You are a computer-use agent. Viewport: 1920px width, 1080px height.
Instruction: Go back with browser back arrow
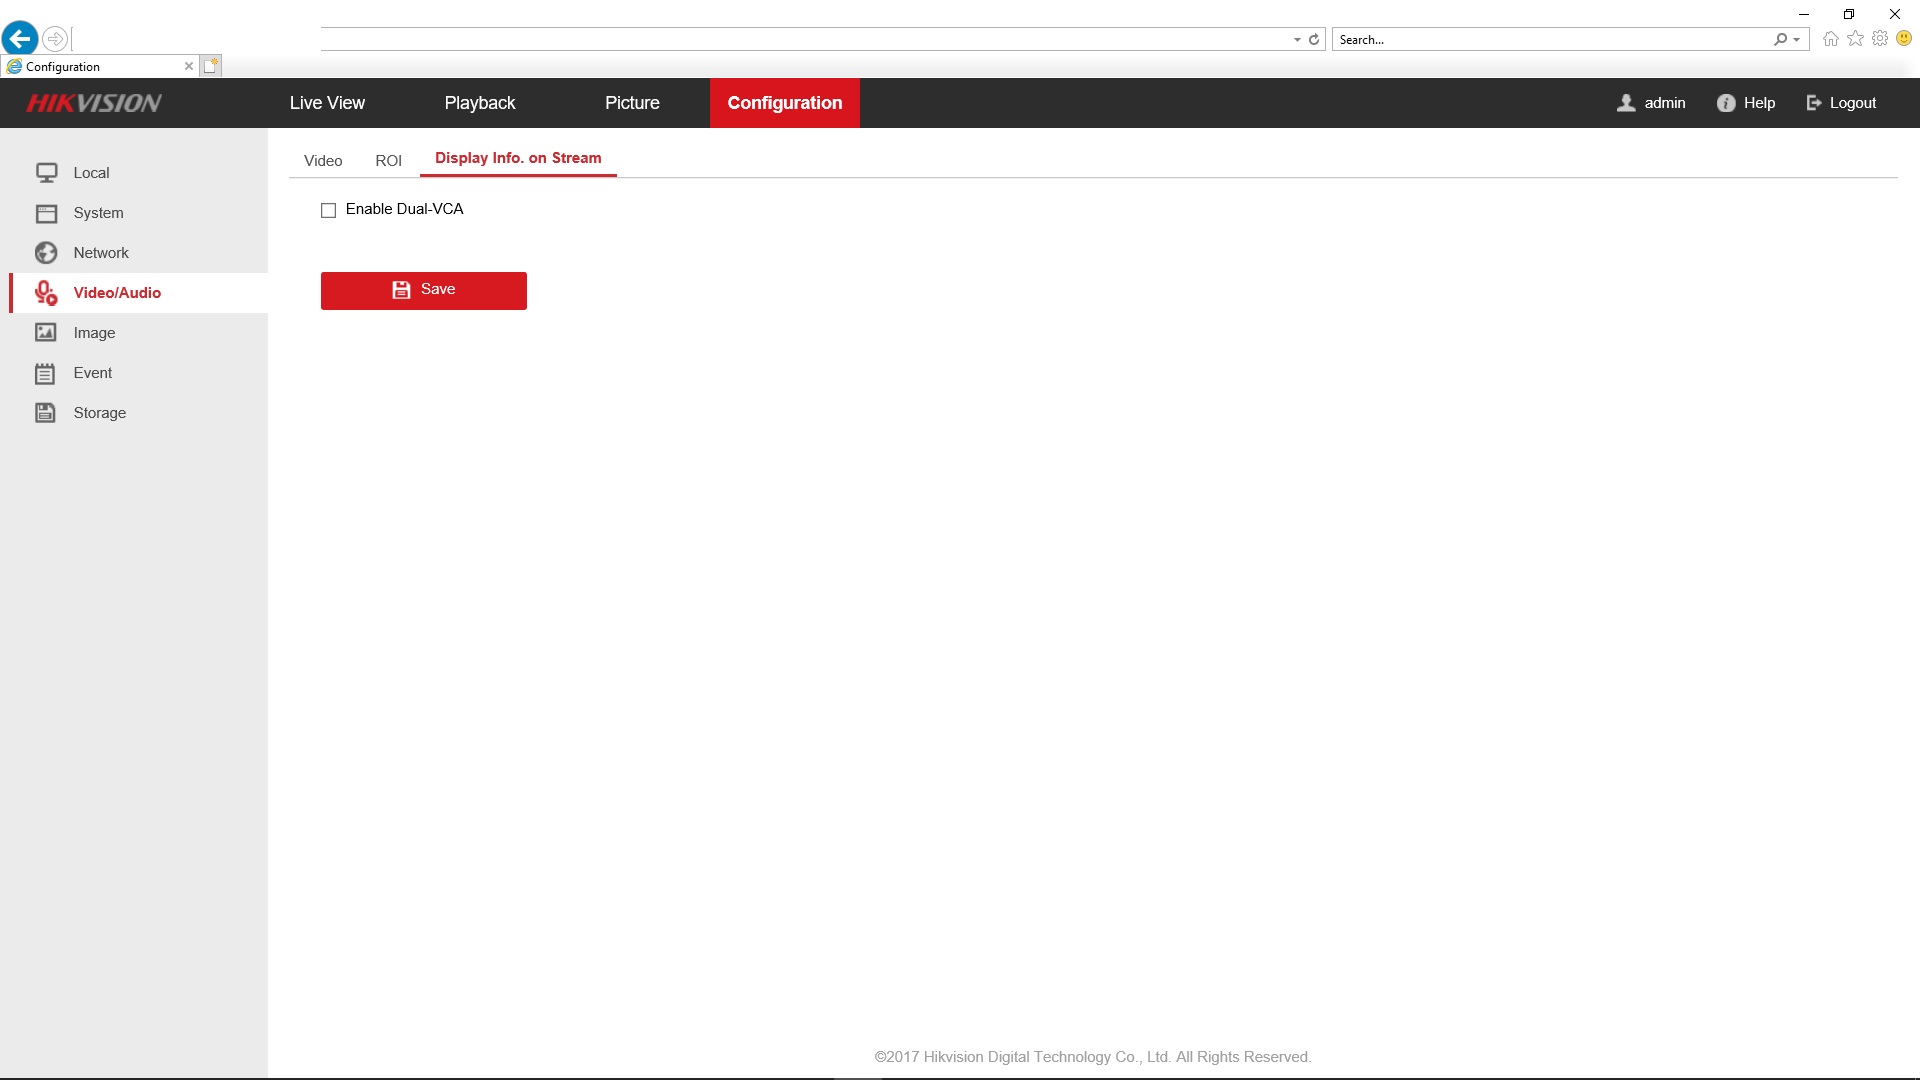point(20,39)
